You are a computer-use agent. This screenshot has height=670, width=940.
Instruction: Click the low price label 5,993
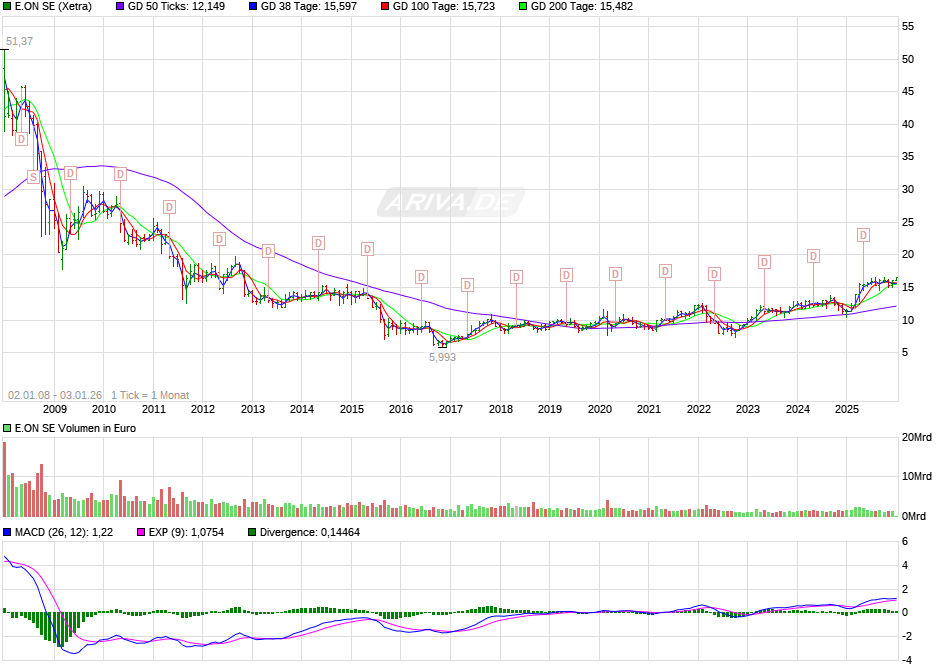pyautogui.click(x=442, y=357)
